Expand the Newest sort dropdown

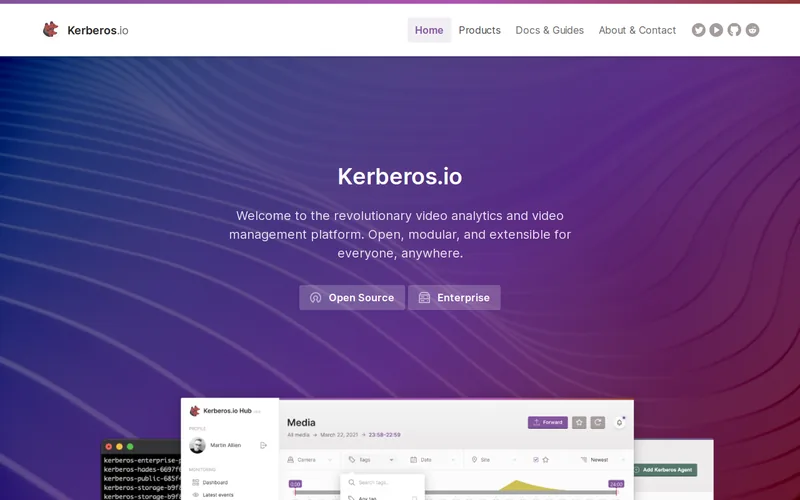603,460
